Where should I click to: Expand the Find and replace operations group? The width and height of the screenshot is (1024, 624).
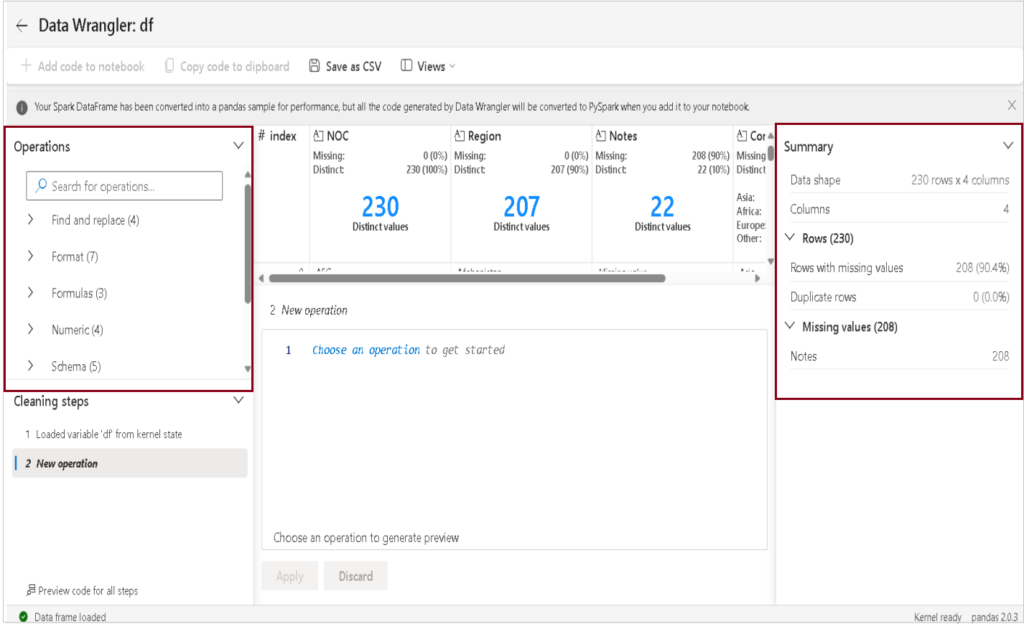(31, 220)
